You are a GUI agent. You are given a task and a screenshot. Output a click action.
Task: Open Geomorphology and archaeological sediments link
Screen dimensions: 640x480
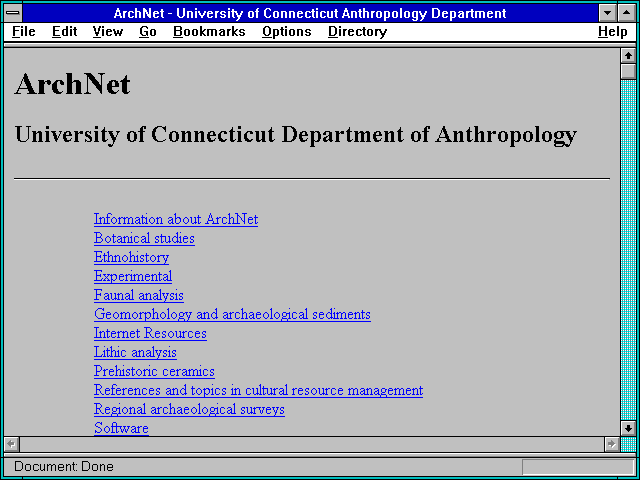pyautogui.click(x=232, y=314)
